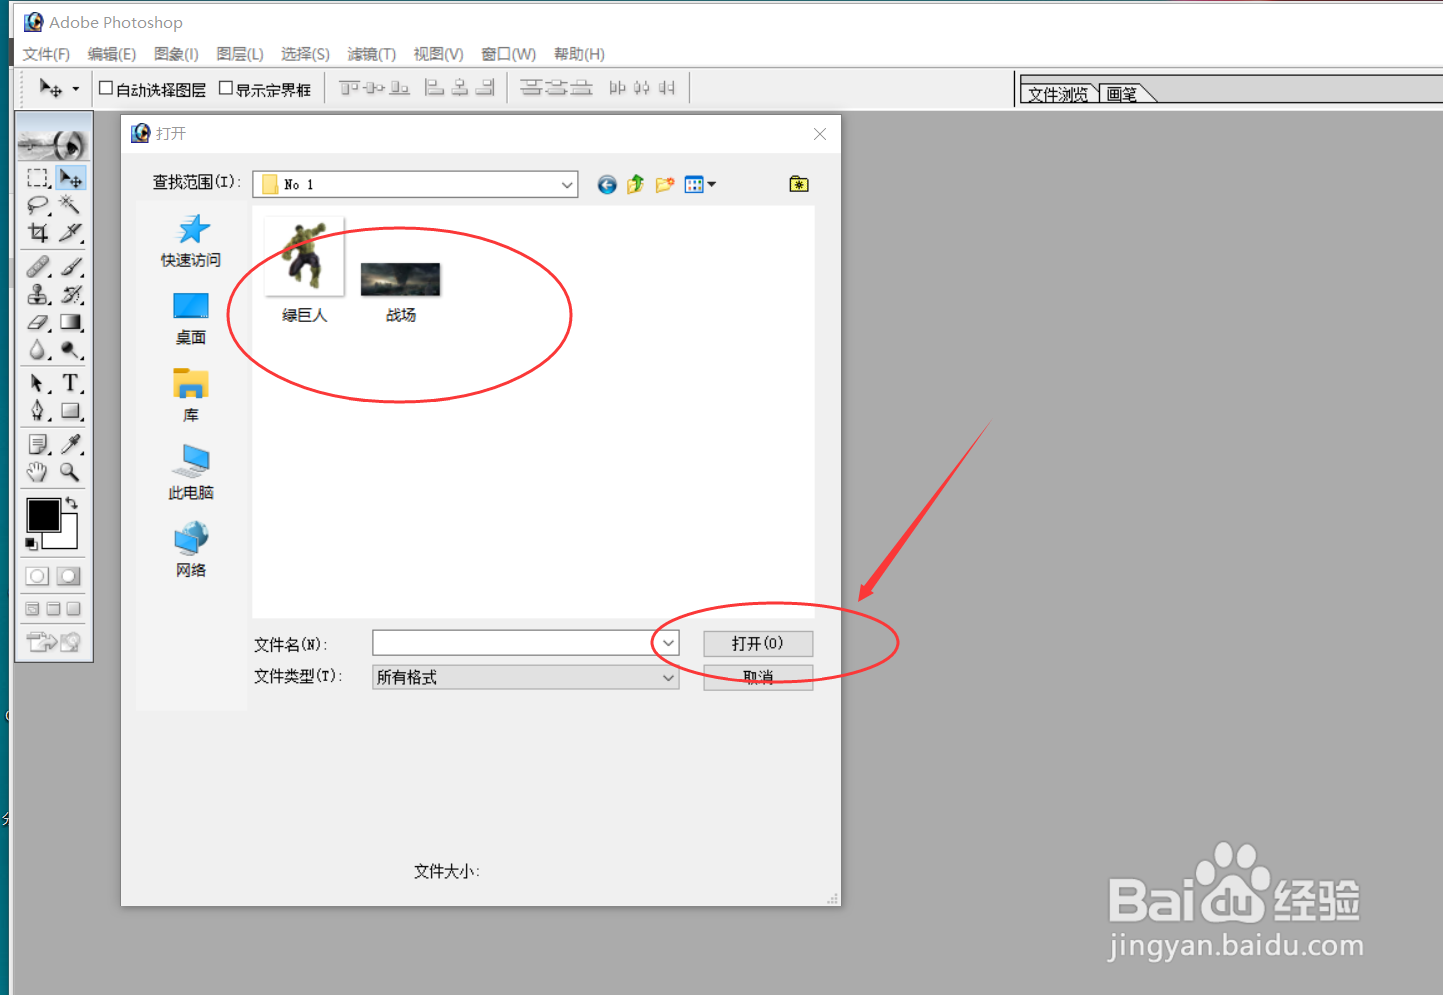Click the Jump to ImageReady icon
1443x995 pixels.
[x=54, y=642]
